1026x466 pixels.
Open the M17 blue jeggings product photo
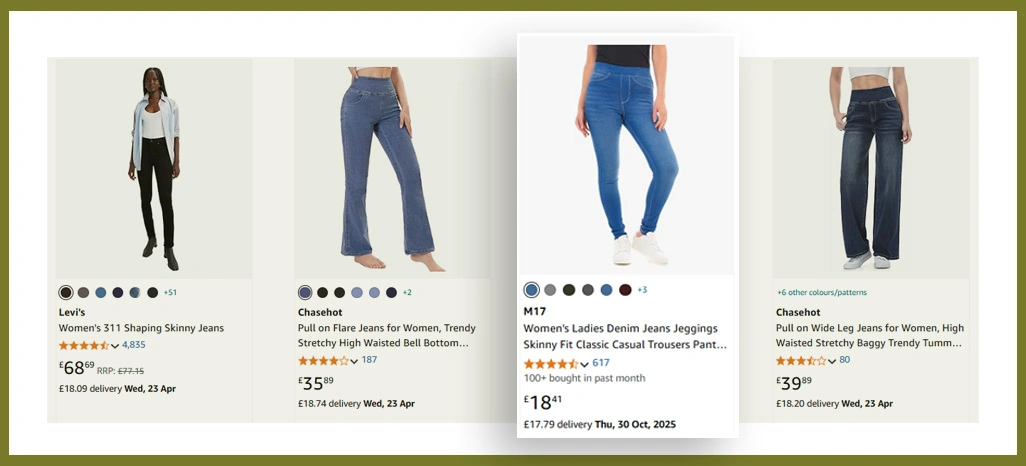(x=626, y=155)
